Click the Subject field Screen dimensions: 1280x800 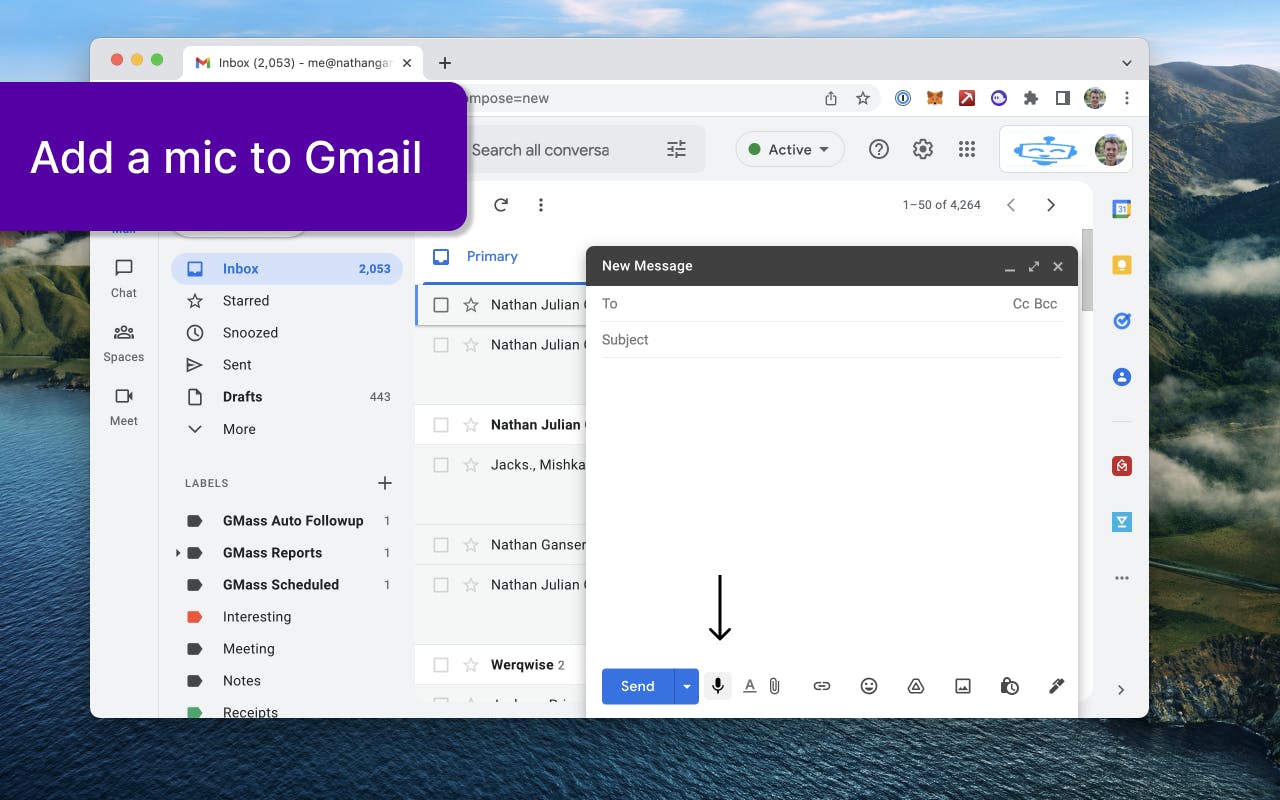pos(832,340)
